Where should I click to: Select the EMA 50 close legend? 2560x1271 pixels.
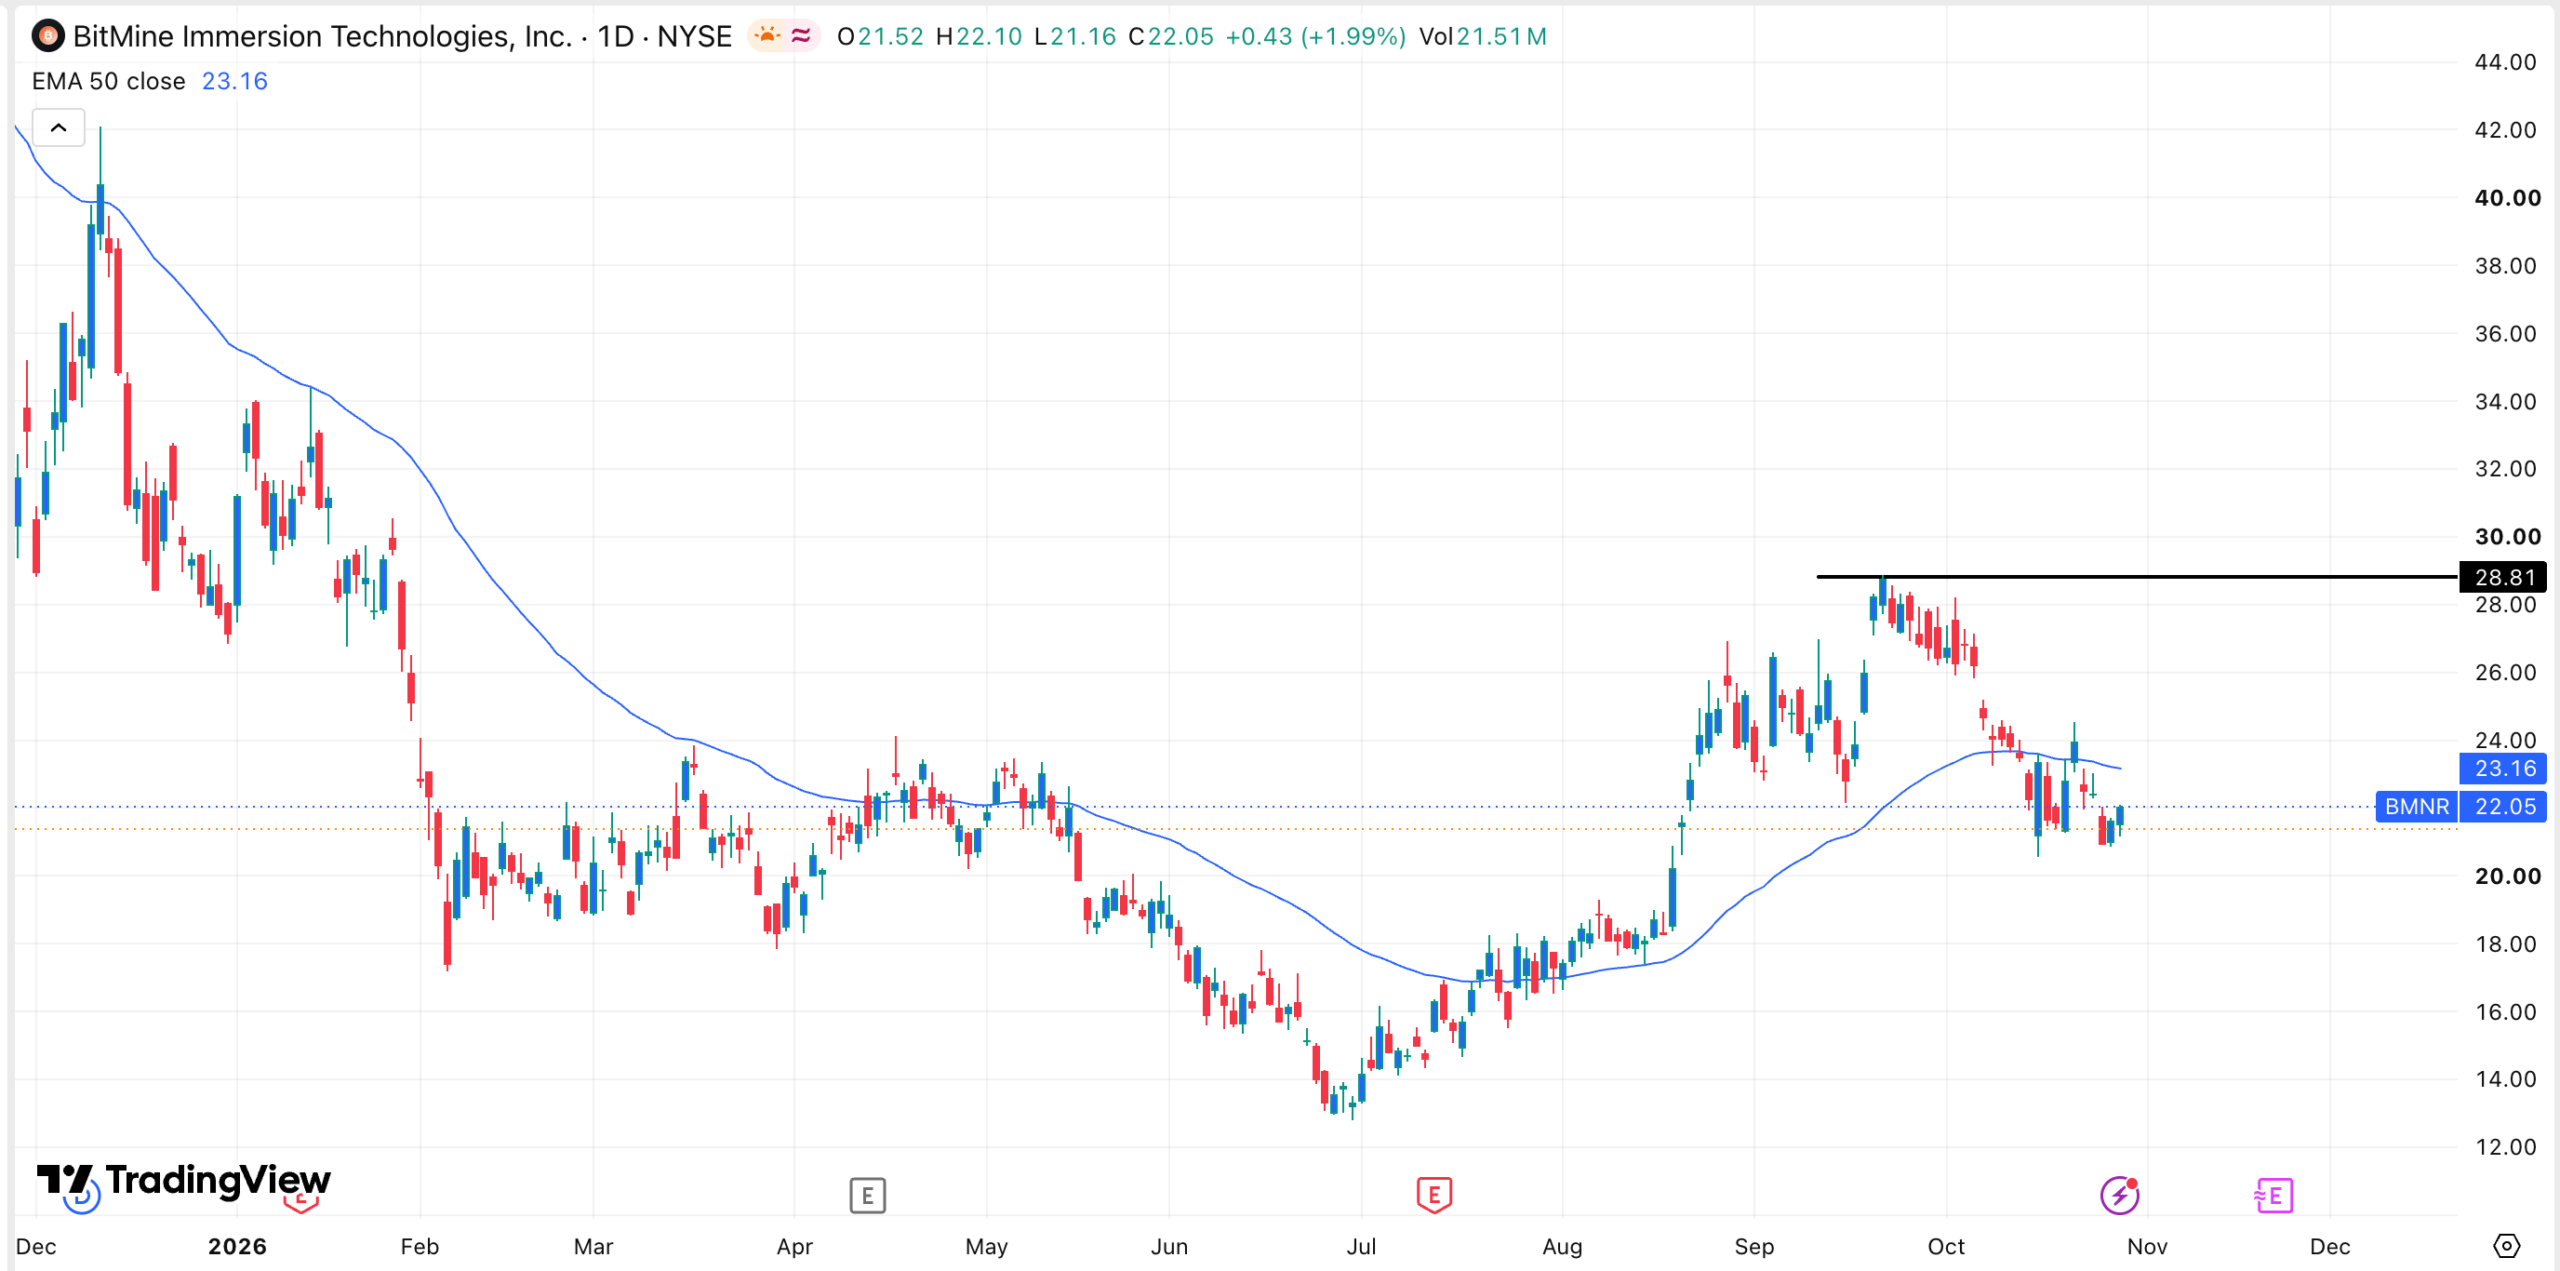click(x=108, y=81)
